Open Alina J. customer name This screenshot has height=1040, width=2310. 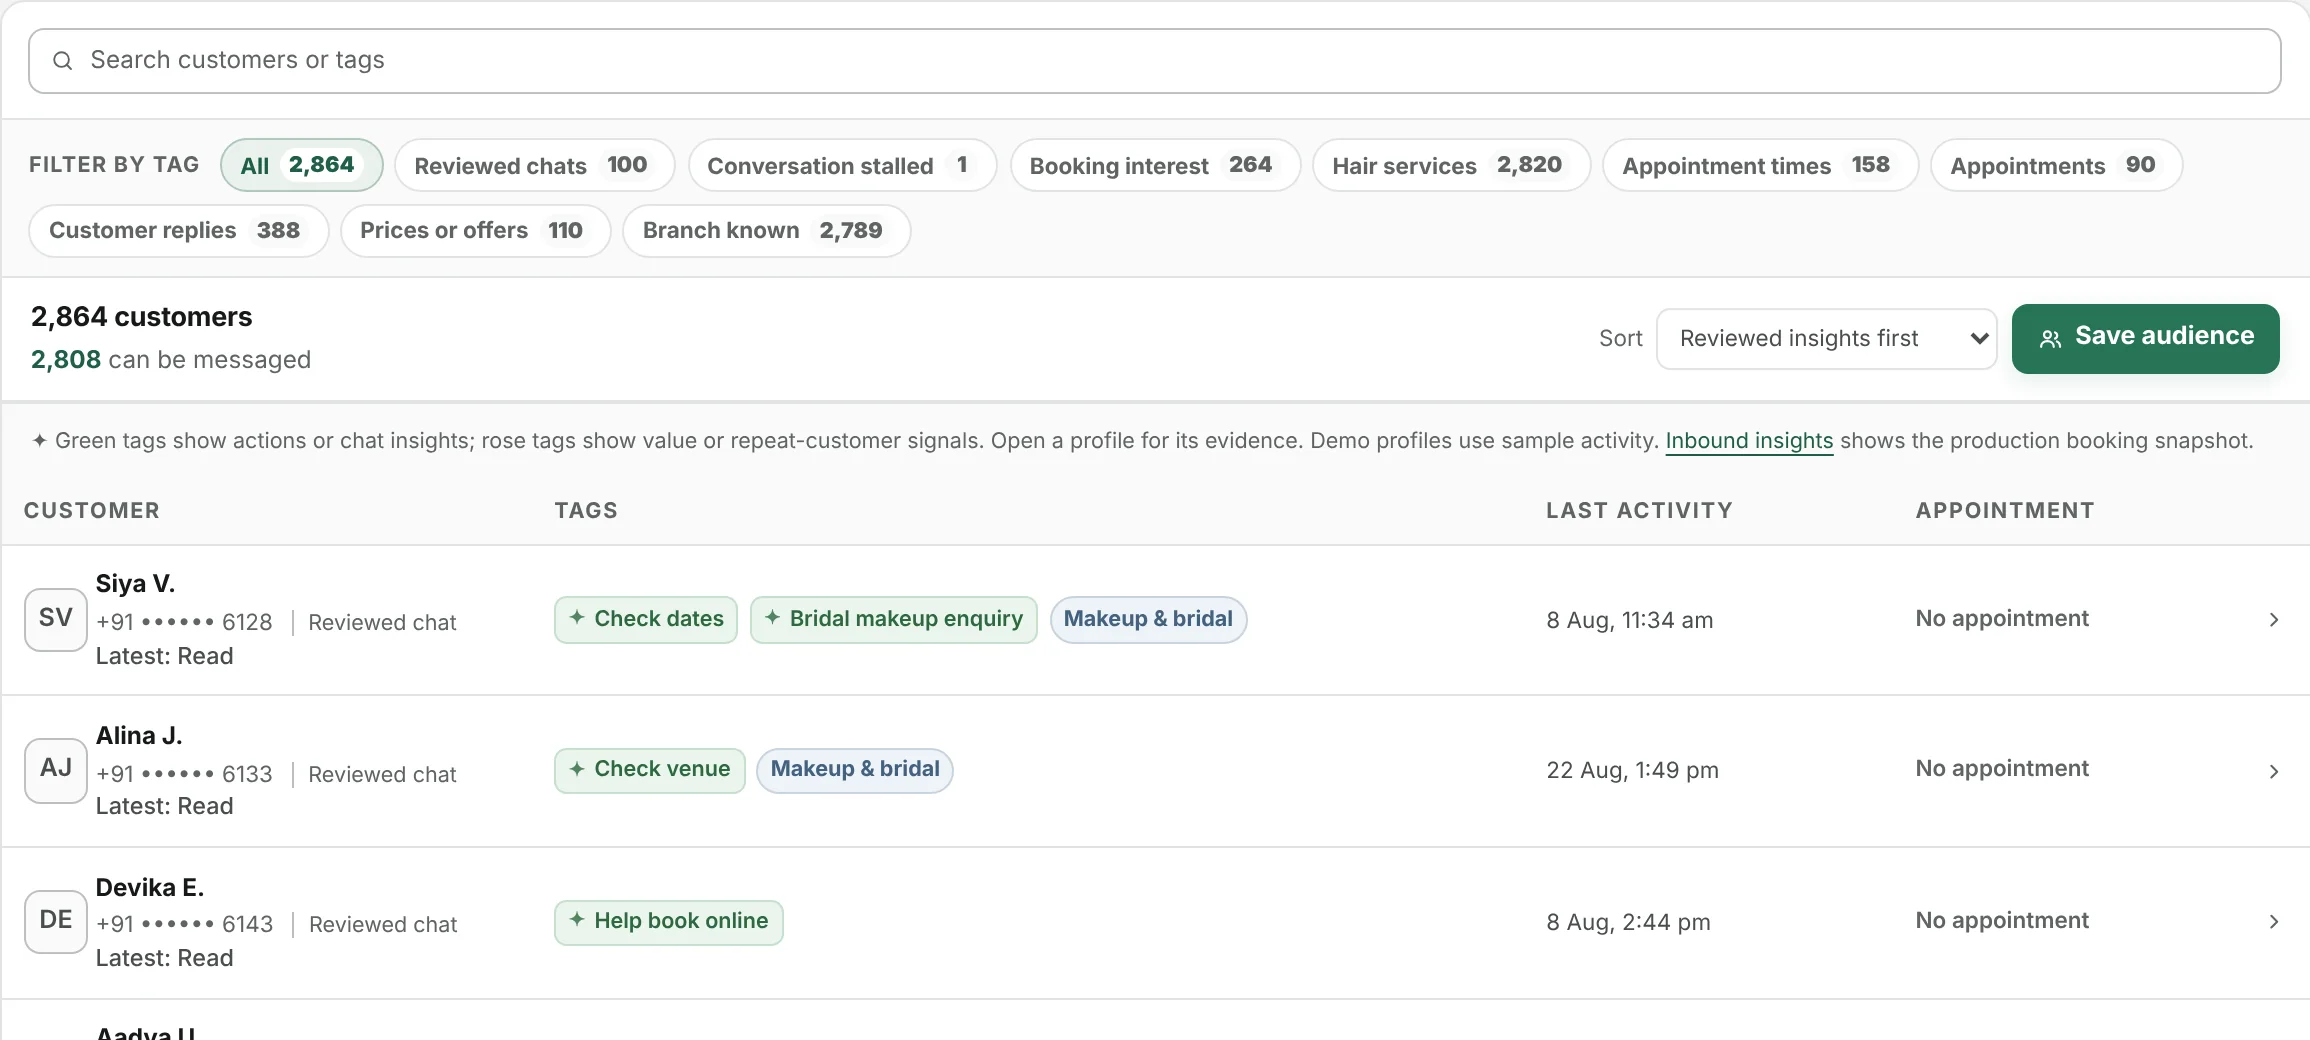[x=139, y=736]
